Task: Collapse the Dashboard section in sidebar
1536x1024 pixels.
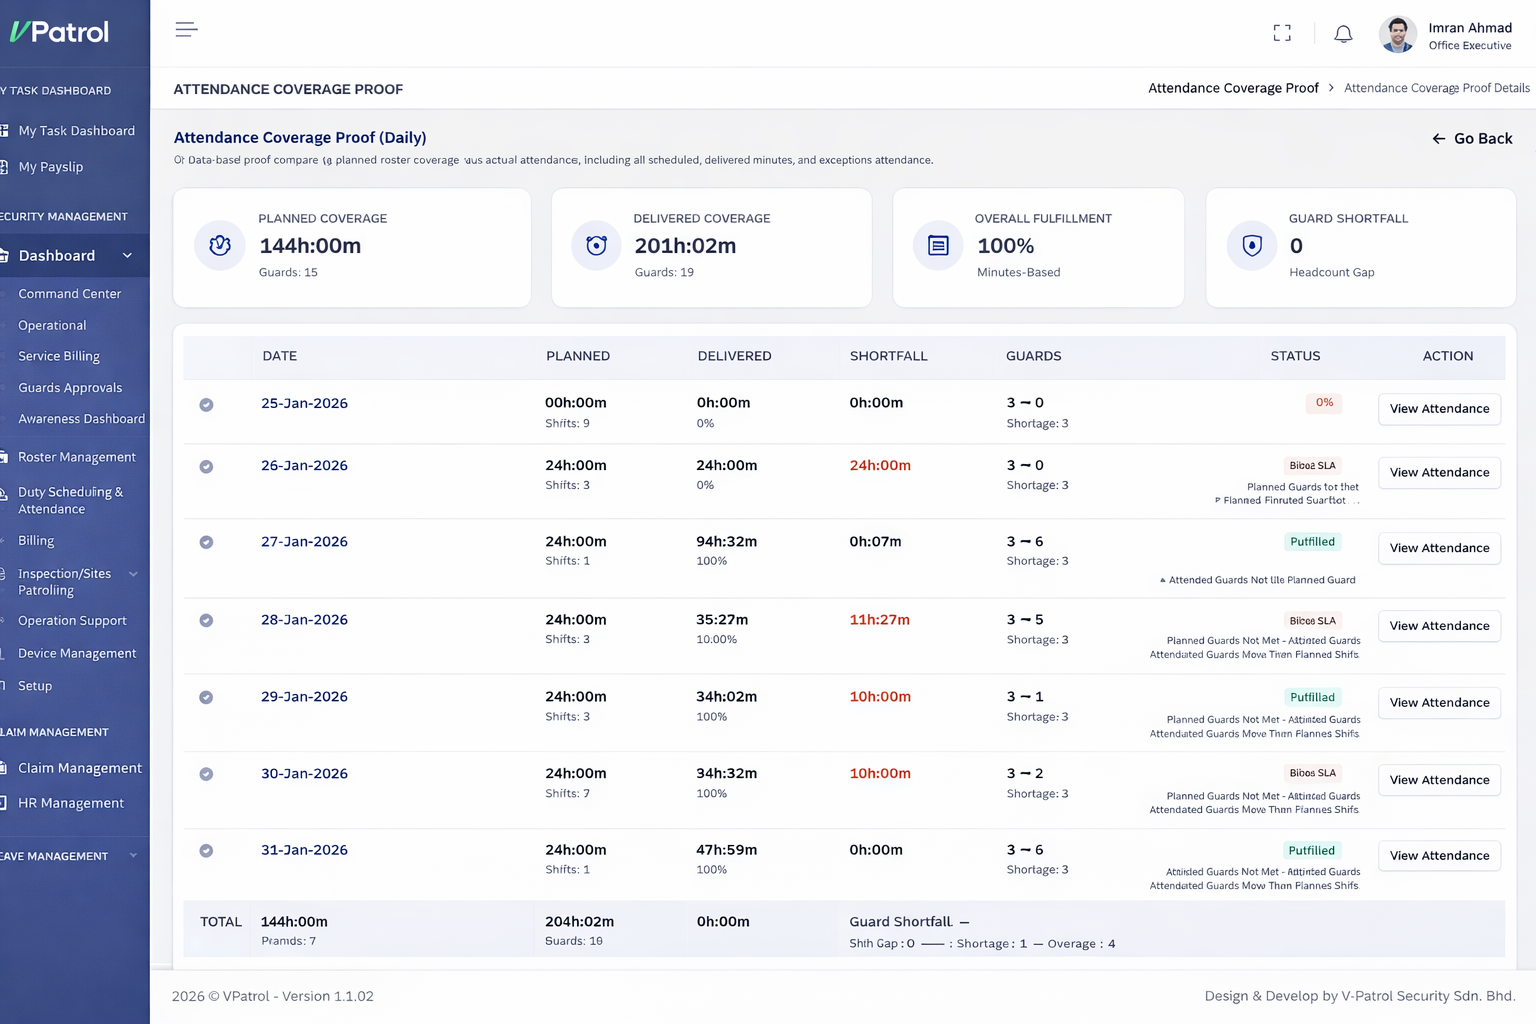Action: 127,255
